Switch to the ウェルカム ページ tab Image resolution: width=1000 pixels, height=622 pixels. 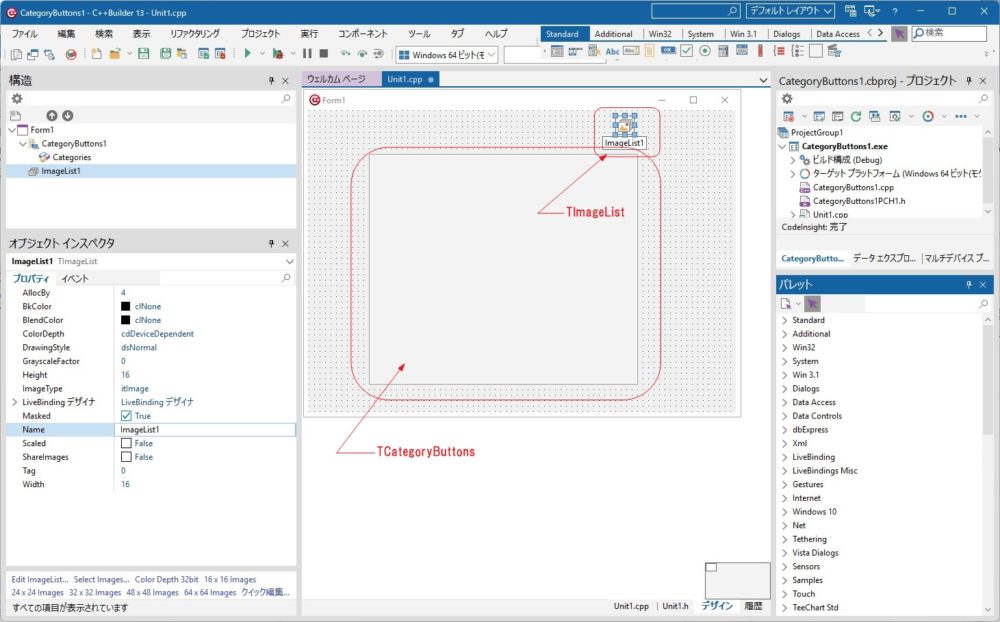(336, 79)
